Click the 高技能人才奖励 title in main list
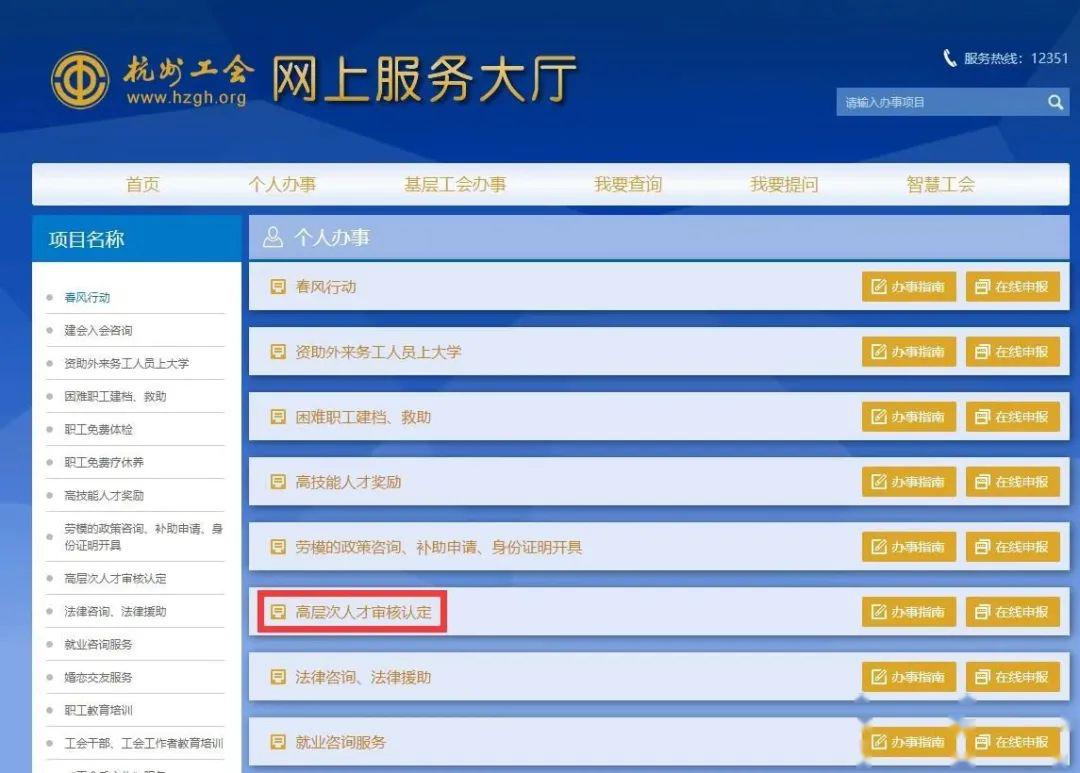Viewport: 1080px width, 773px height. (349, 482)
